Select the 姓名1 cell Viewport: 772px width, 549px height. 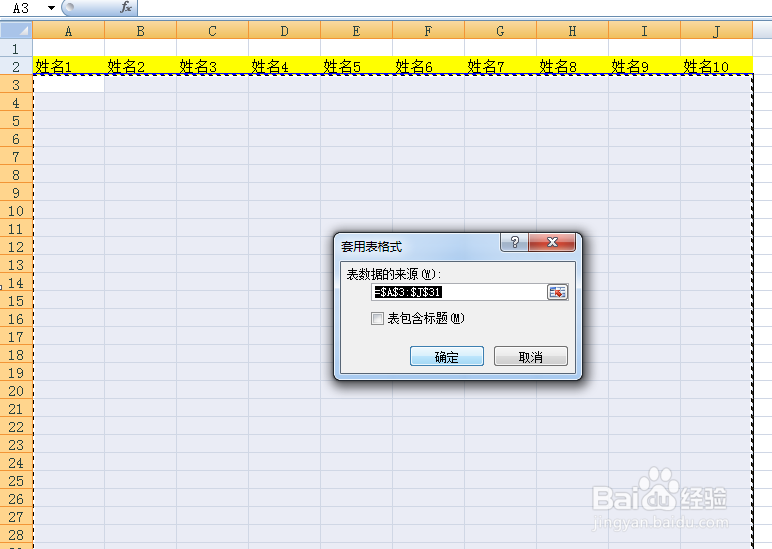click(x=68, y=66)
